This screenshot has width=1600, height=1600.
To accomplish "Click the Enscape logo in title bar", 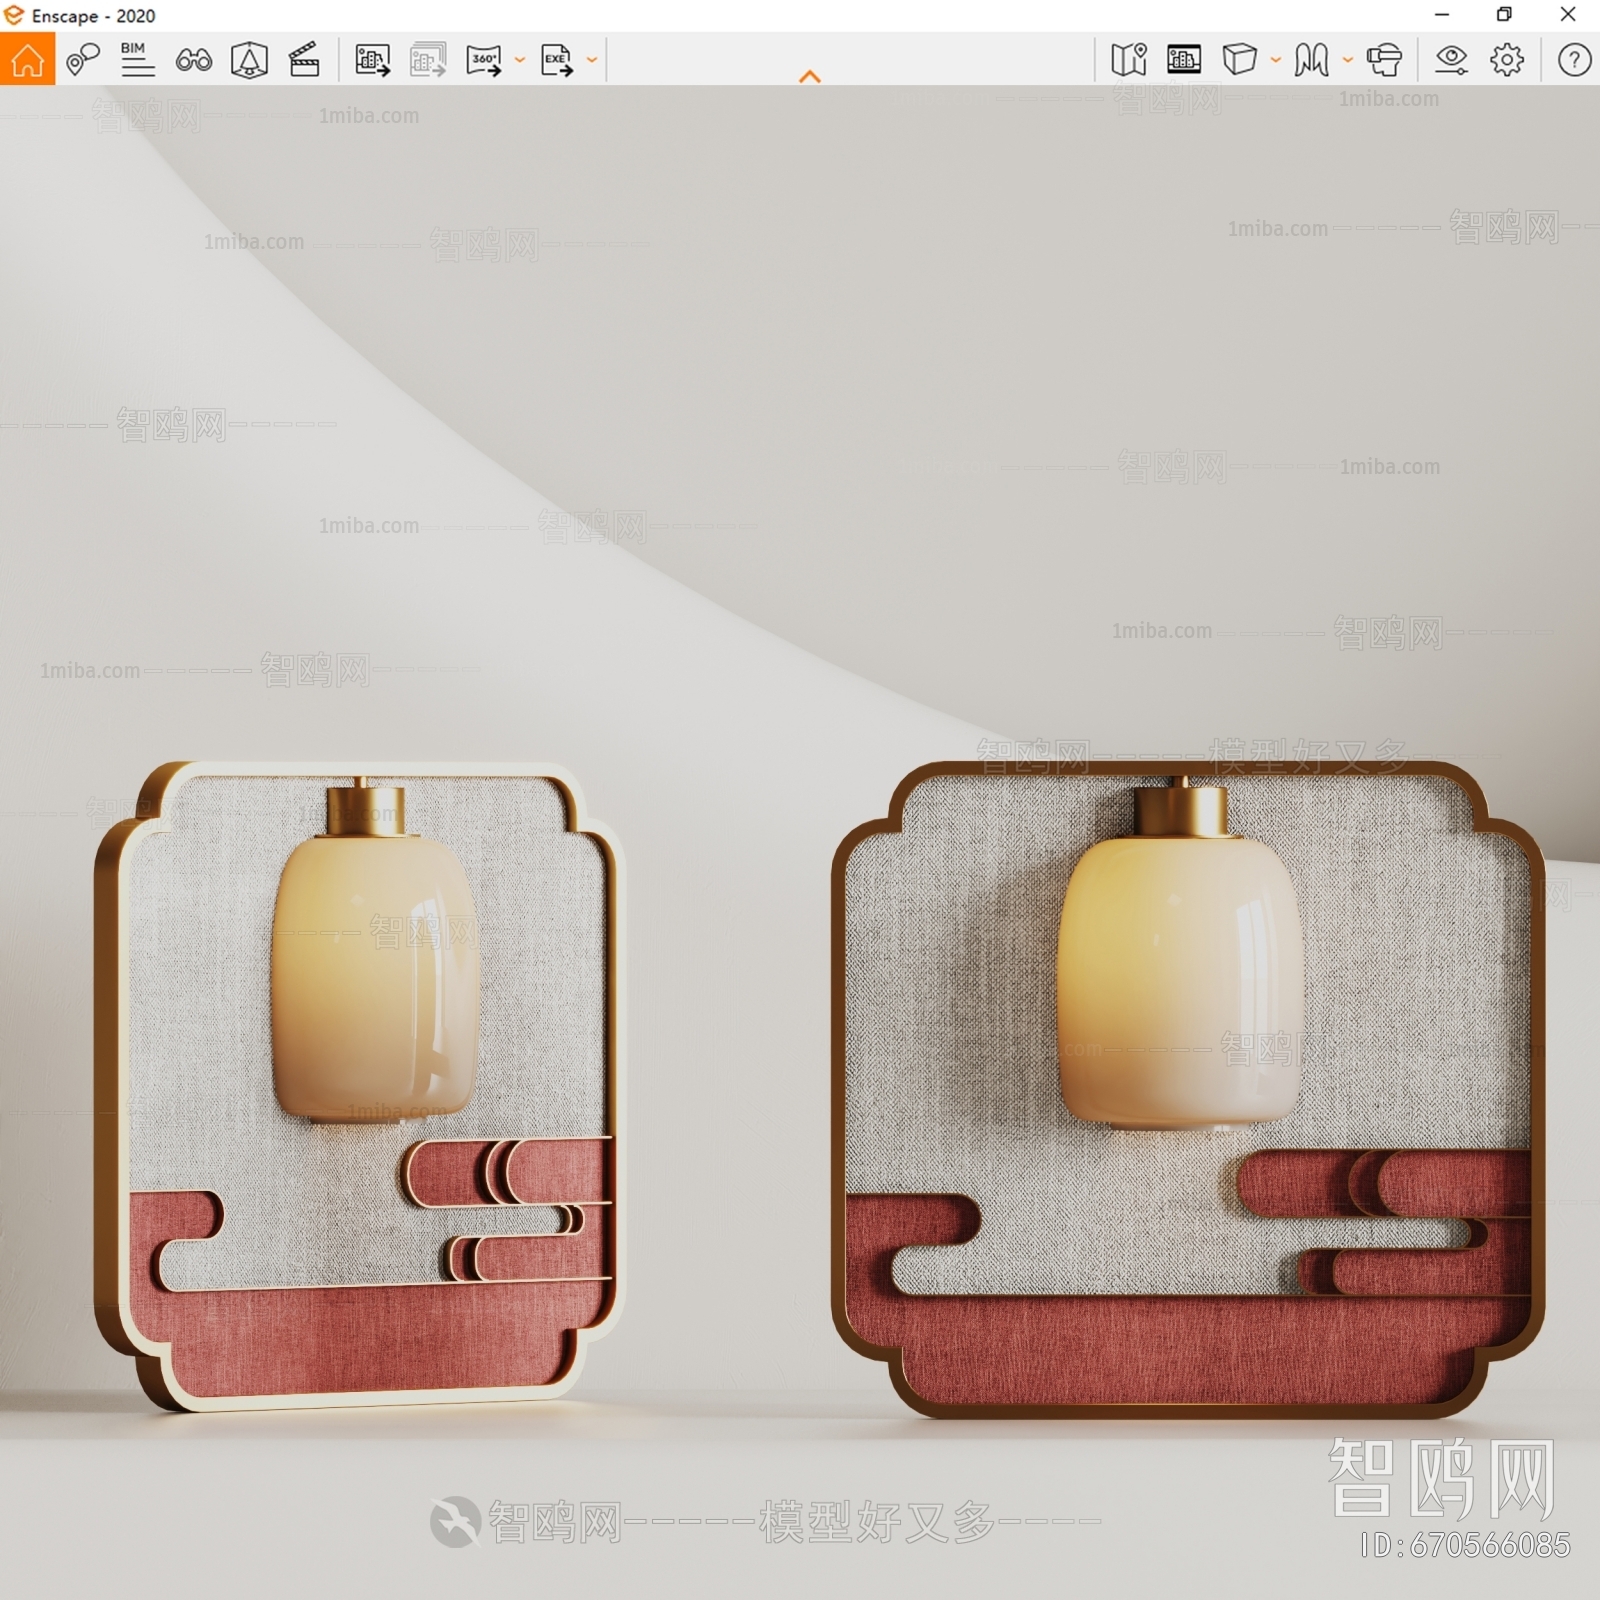I will (14, 15).
